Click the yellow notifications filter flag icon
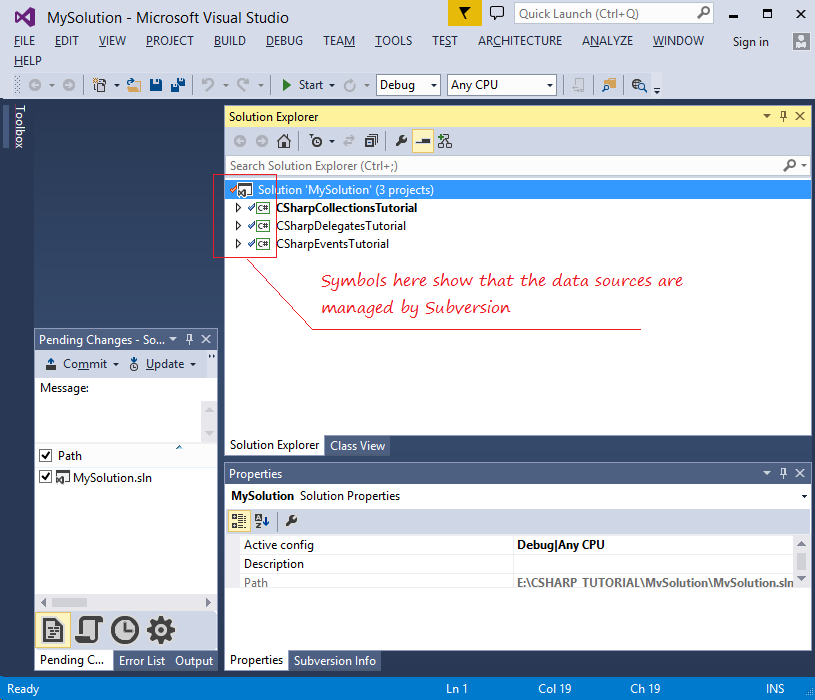 [x=465, y=13]
